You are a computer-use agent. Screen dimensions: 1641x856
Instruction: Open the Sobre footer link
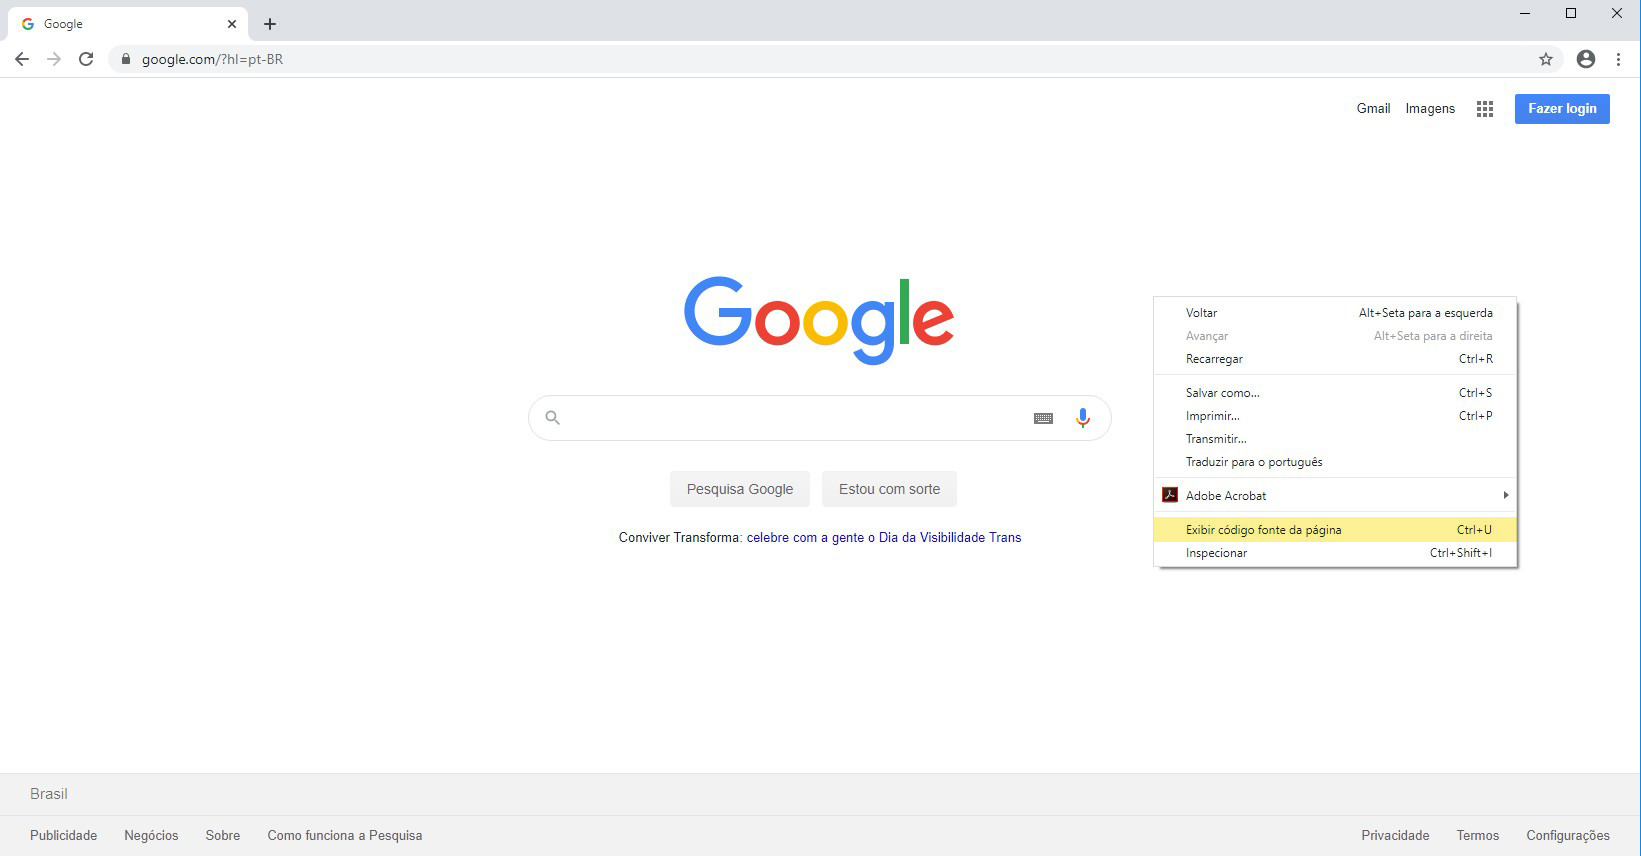click(223, 836)
